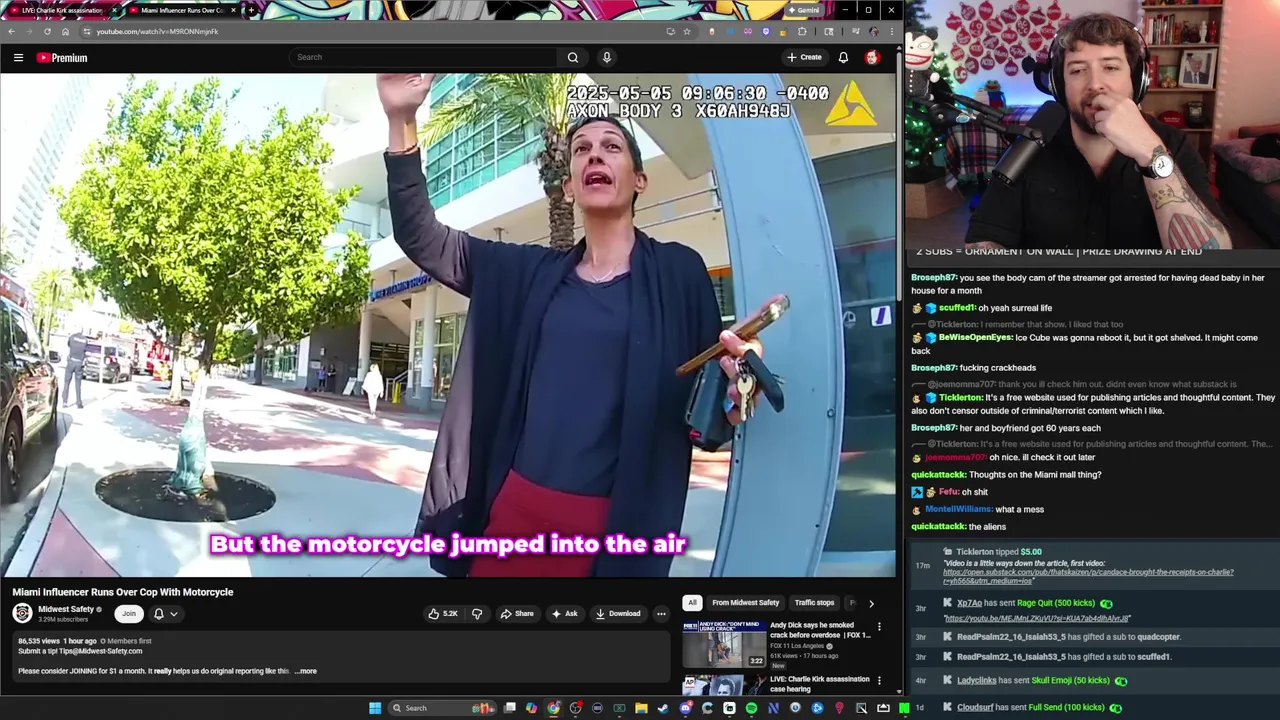Select the From Midwest Safety chip

(x=745, y=603)
